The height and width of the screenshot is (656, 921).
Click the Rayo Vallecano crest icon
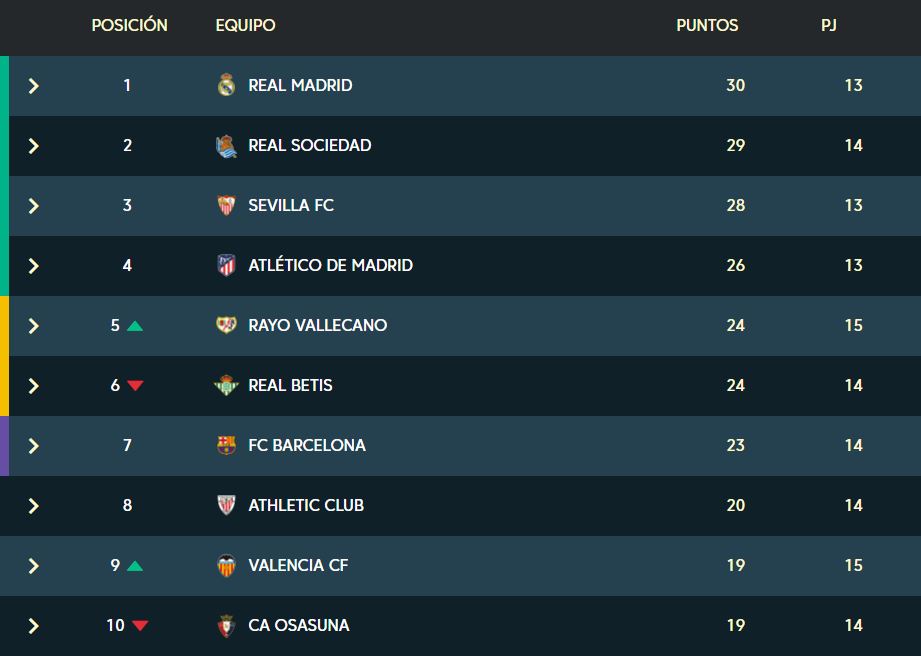[226, 325]
